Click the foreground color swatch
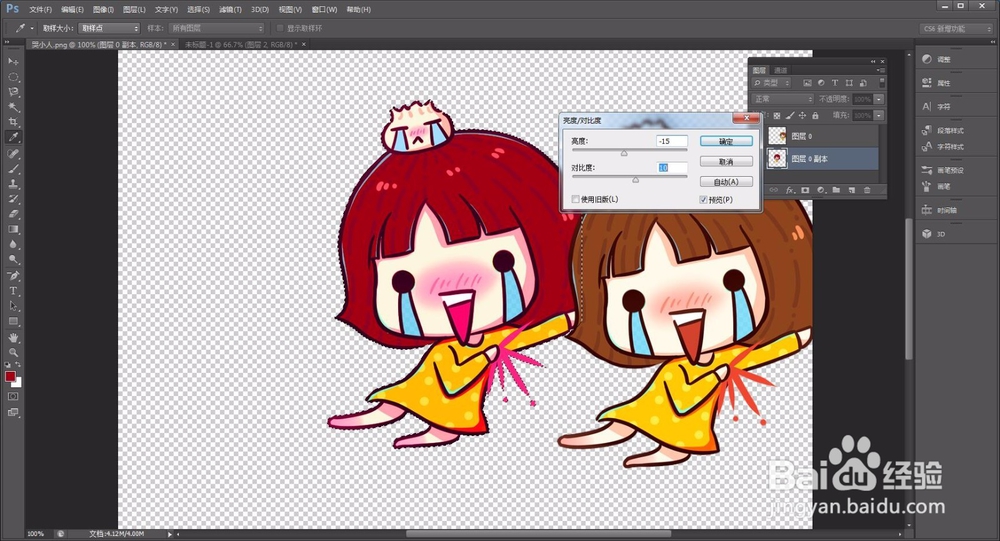This screenshot has width=1000, height=541. [x=10, y=376]
